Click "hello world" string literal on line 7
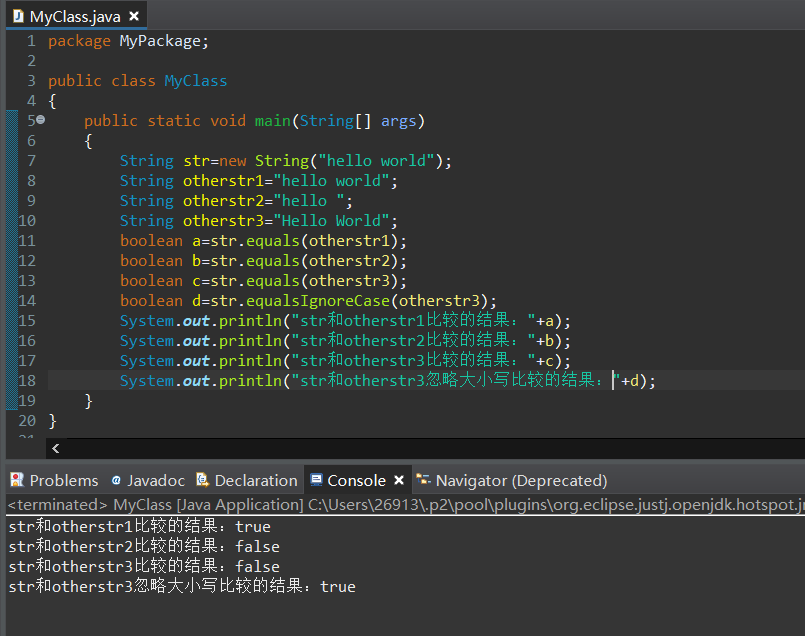Viewport: 805px width, 636px height. click(x=376, y=161)
